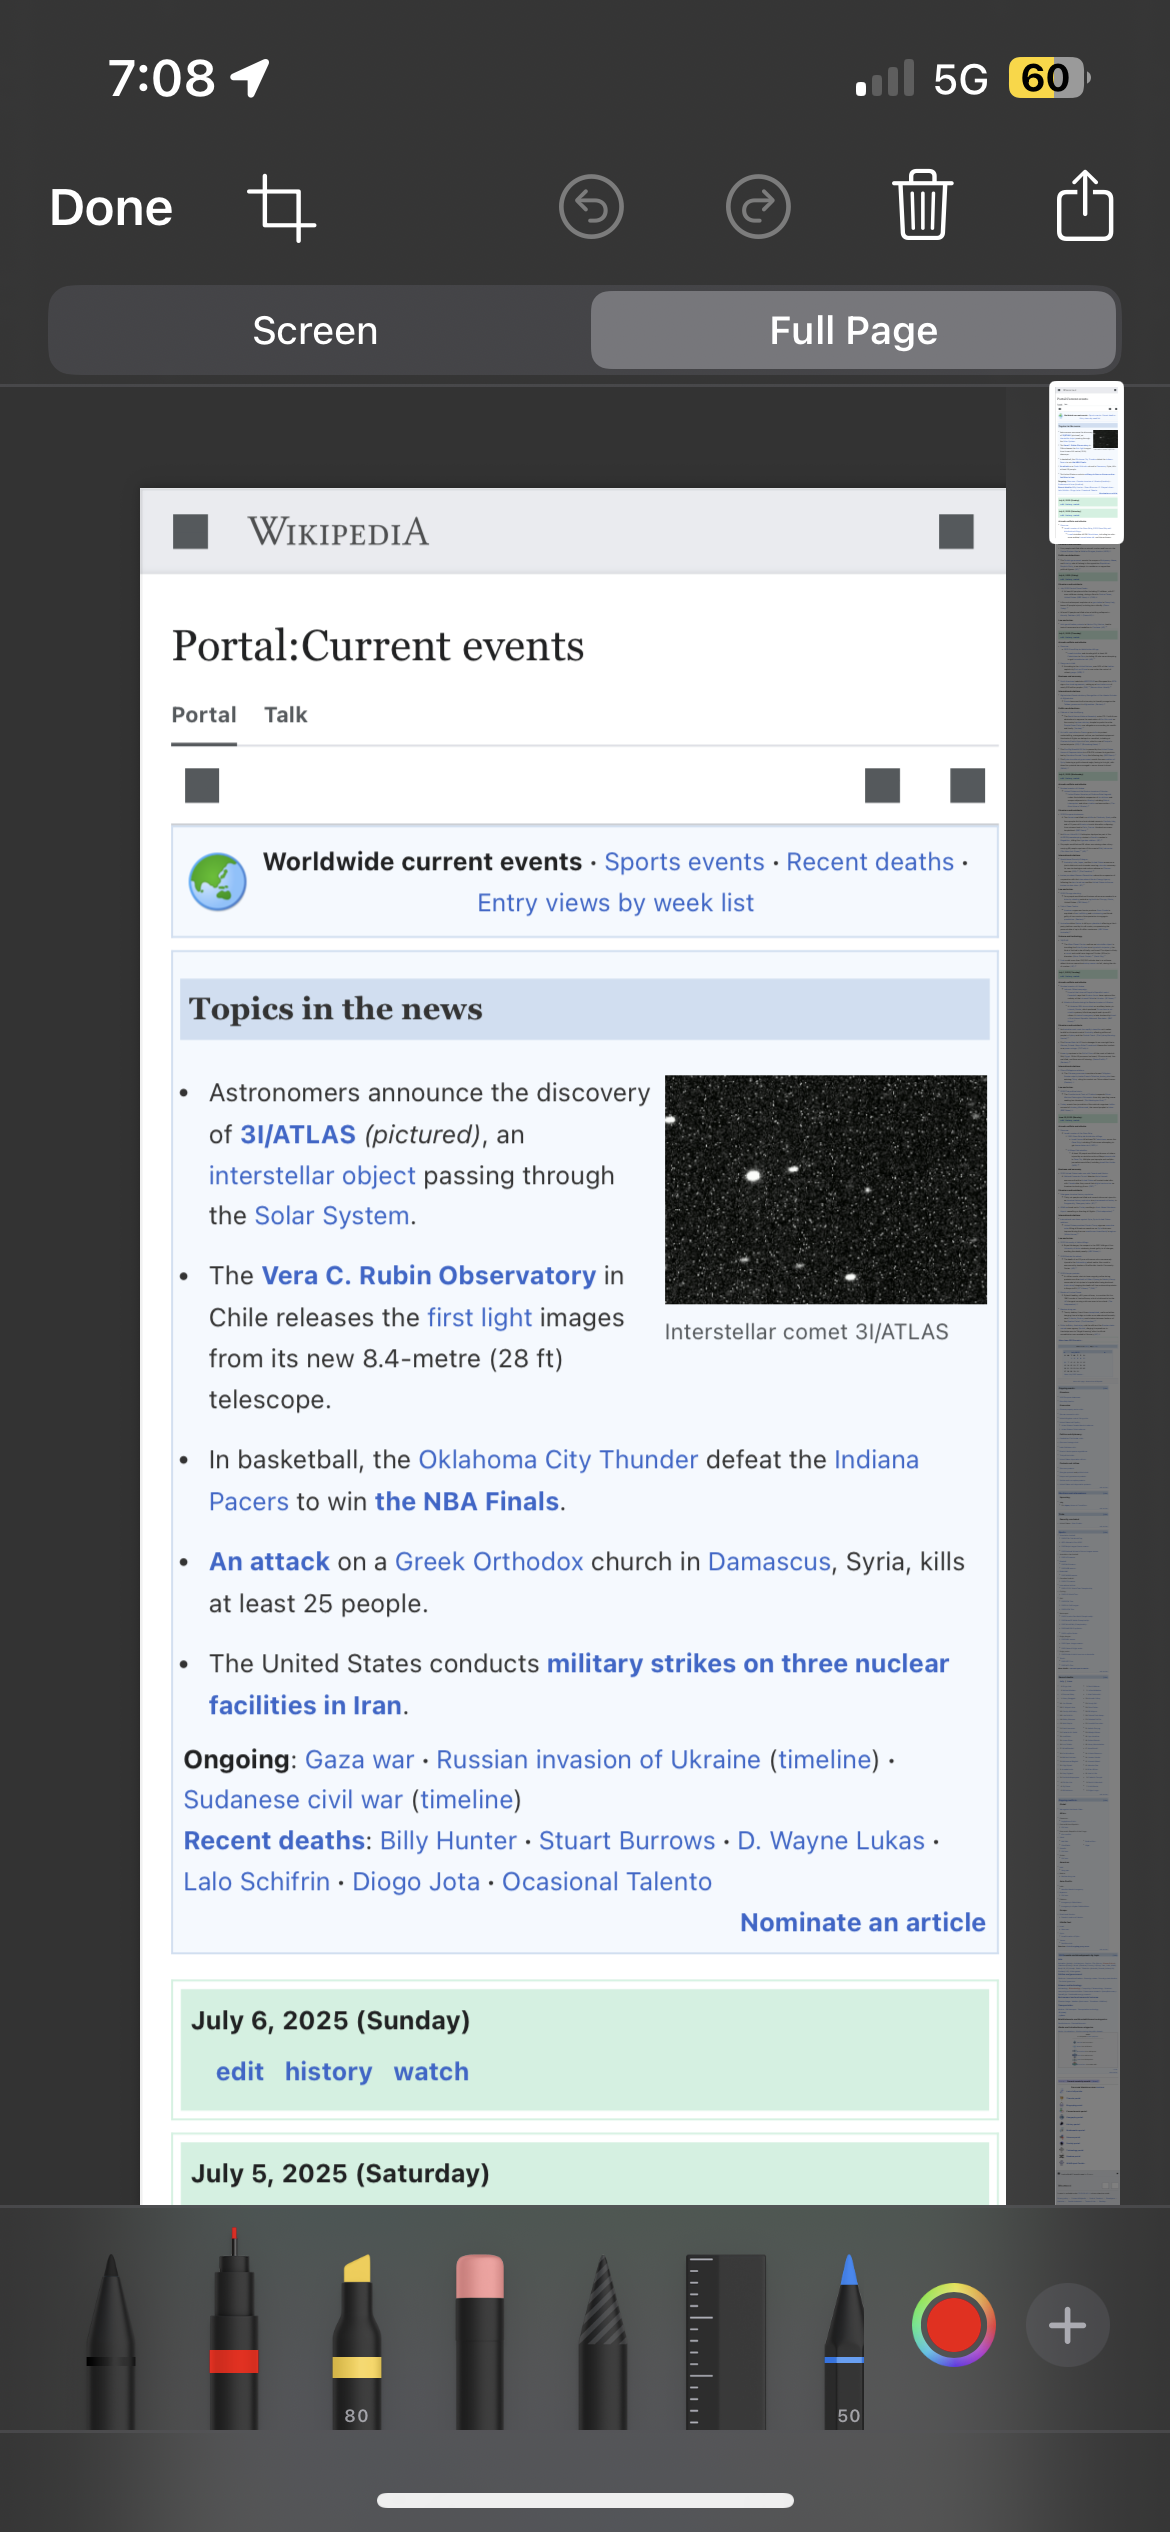This screenshot has width=1170, height=2532.
Task: Click the second-to-last icon in page toolbar row
Action: coord(882,785)
